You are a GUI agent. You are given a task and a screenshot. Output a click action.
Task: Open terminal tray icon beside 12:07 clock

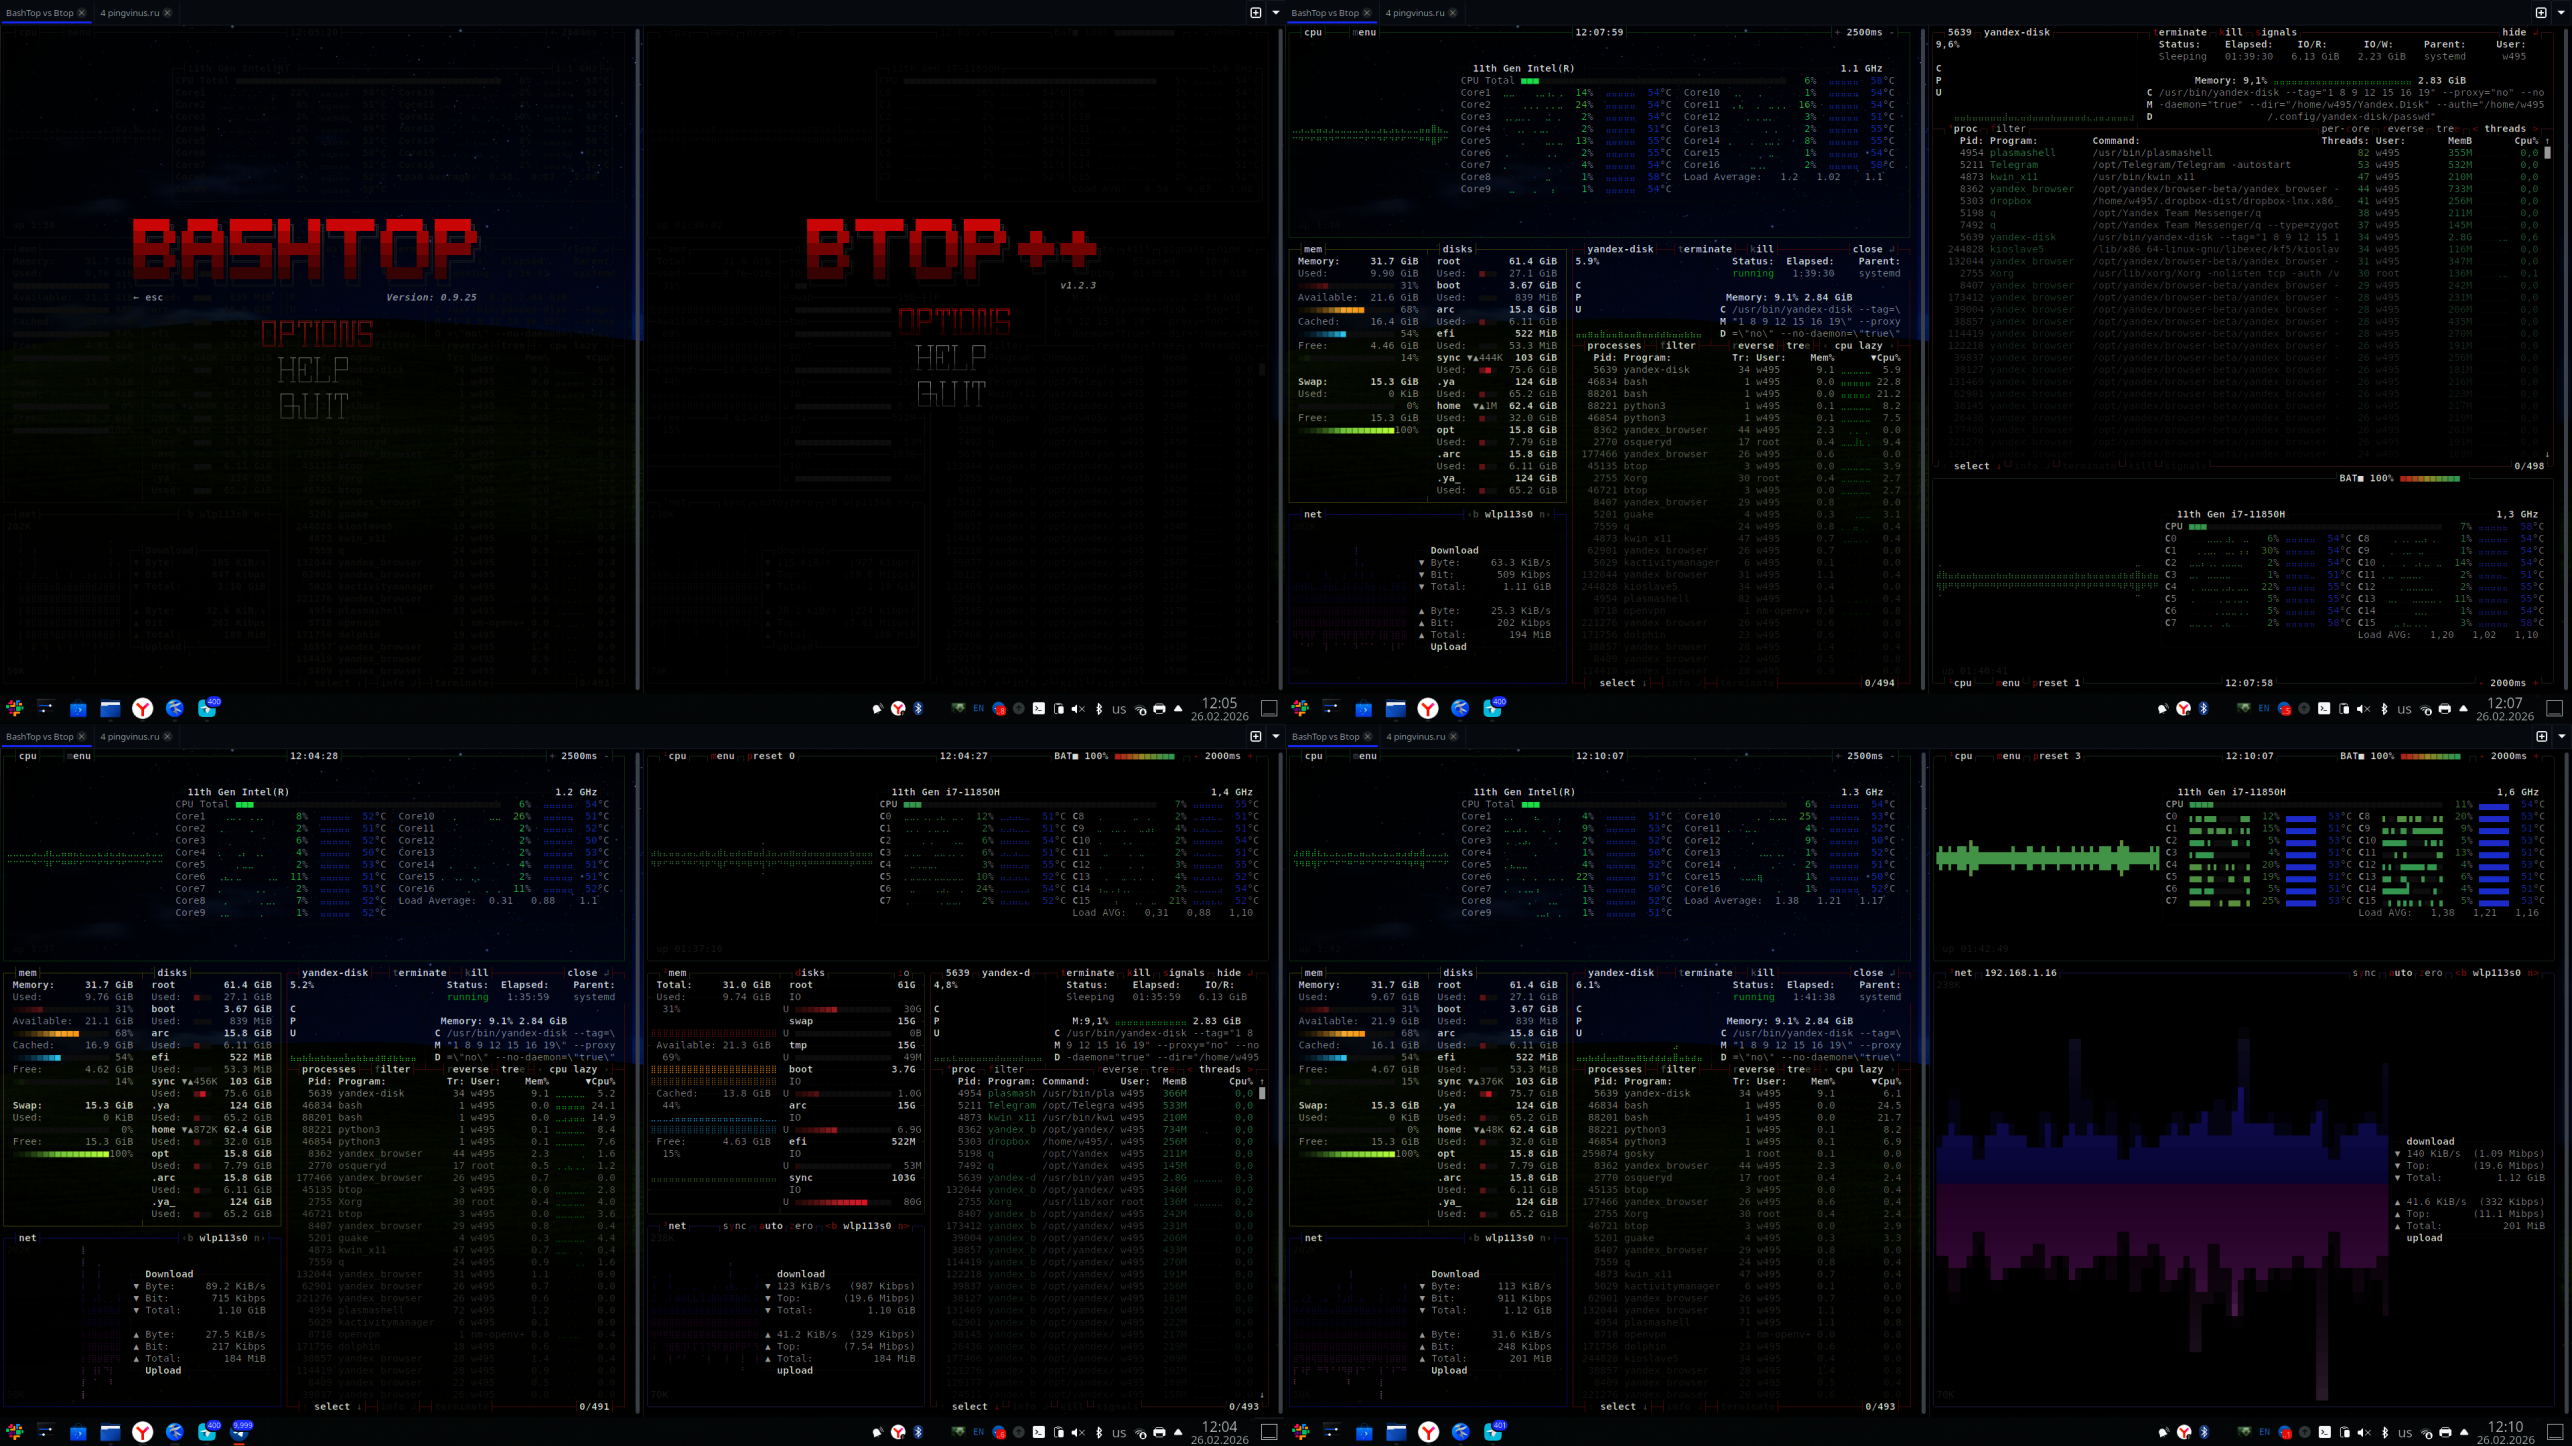pos(2324,708)
